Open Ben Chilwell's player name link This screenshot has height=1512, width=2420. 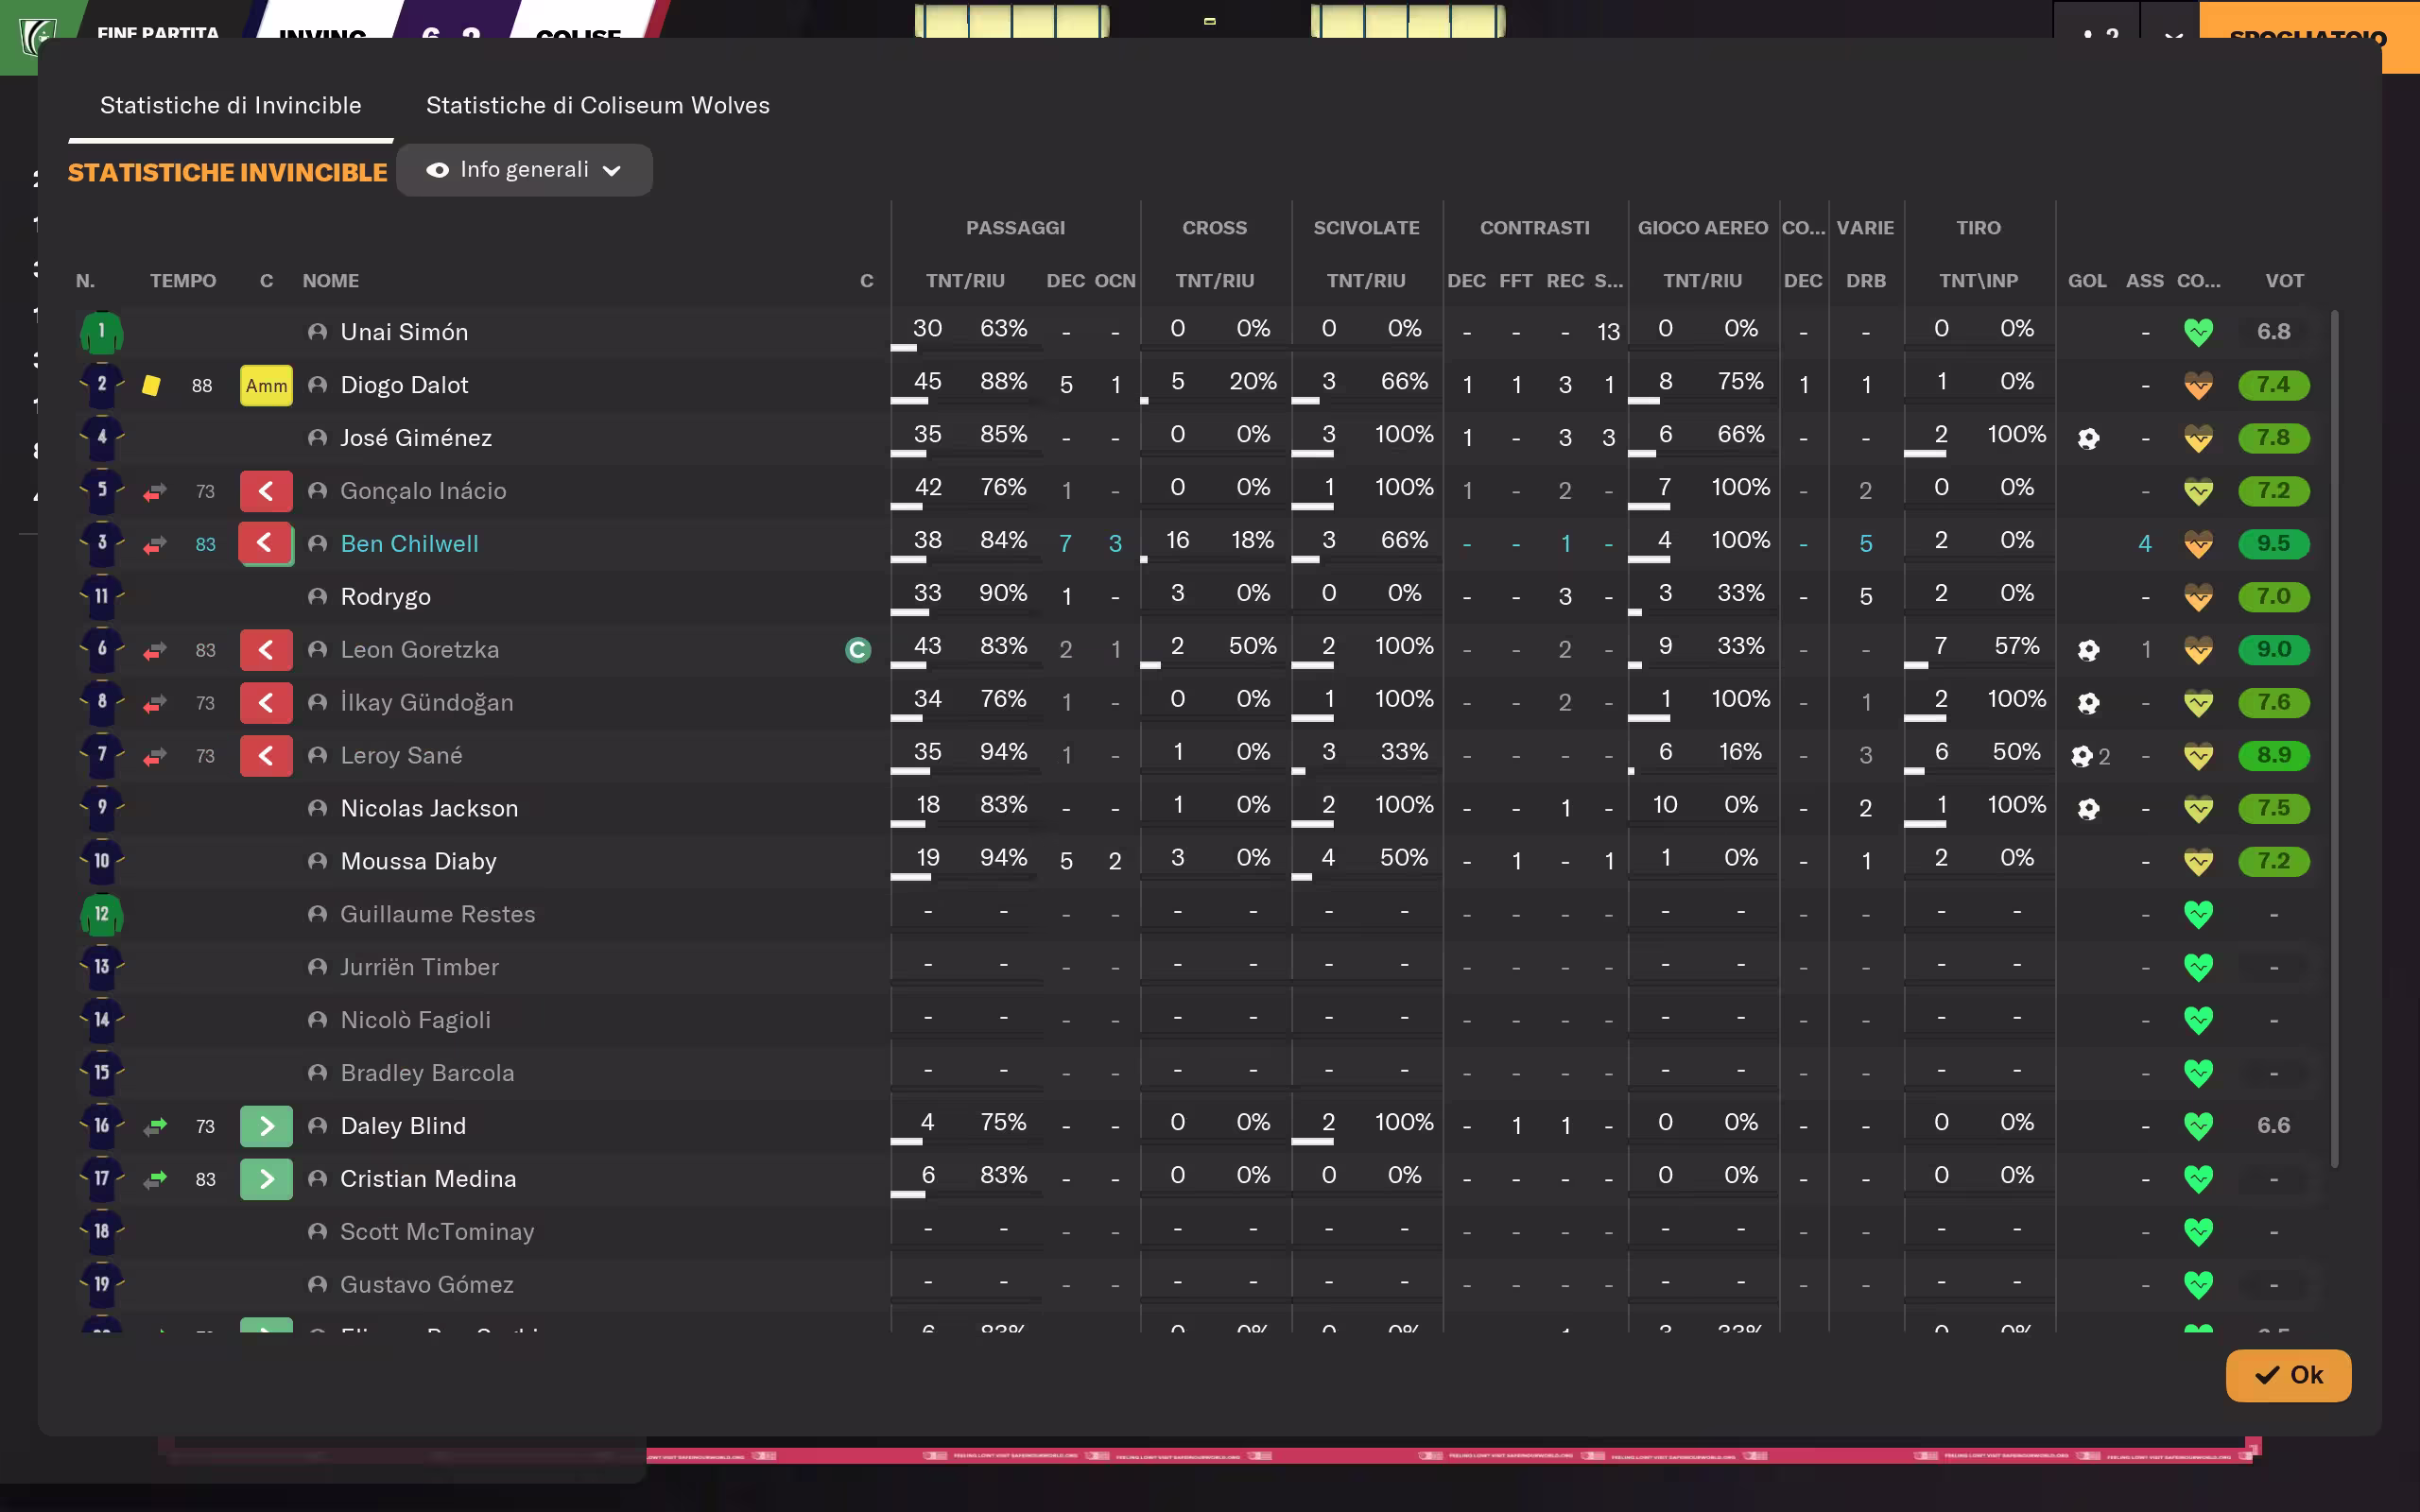click(x=409, y=544)
